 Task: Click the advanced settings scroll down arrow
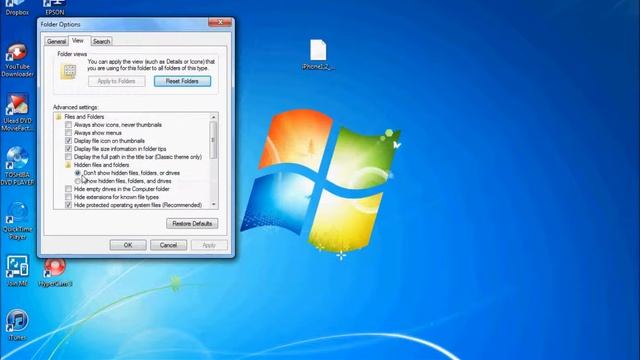pos(213,204)
